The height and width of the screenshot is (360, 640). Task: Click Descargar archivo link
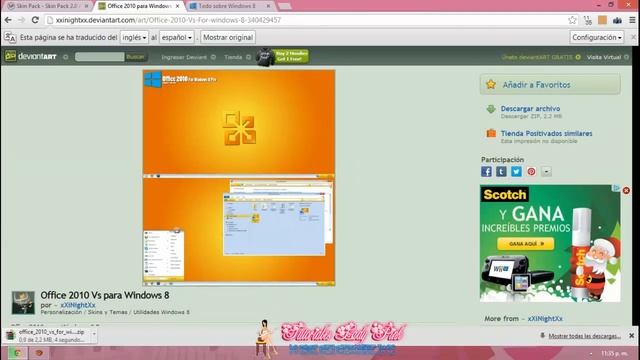pos(530,109)
